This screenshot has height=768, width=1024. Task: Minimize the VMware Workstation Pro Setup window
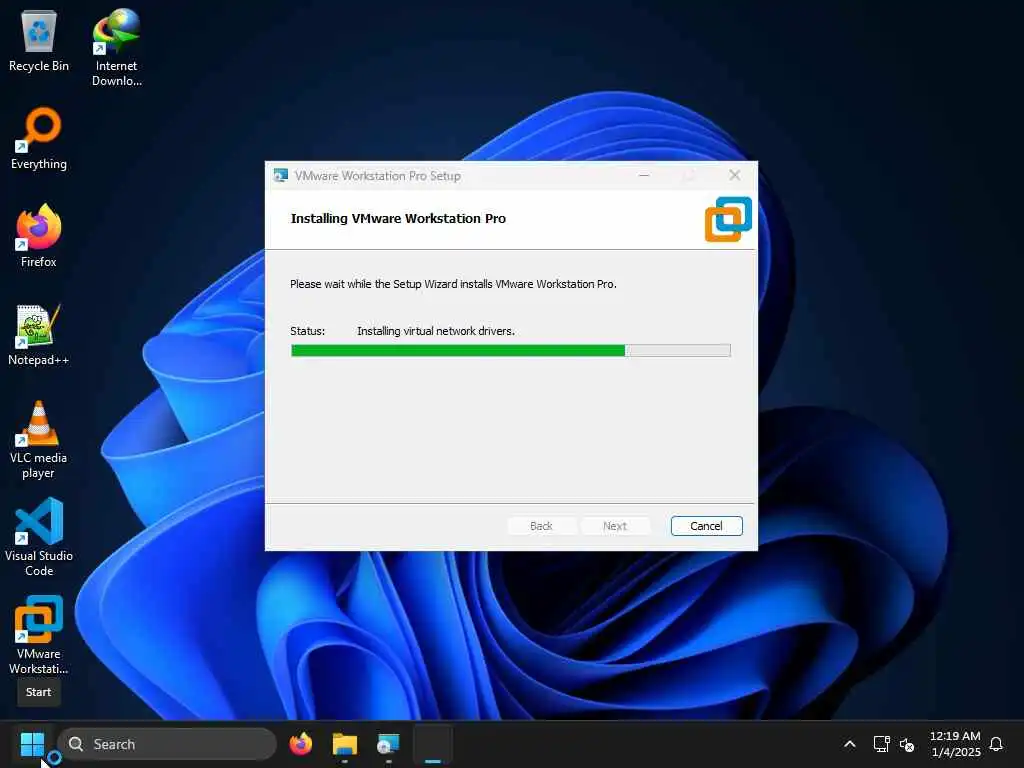click(644, 176)
